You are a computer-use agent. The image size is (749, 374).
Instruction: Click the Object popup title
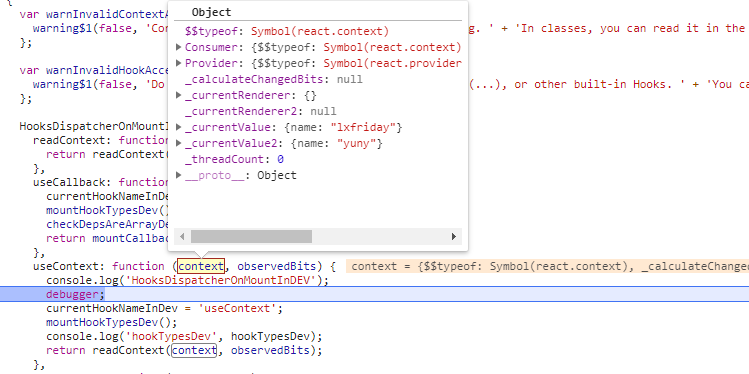pyautogui.click(x=211, y=12)
